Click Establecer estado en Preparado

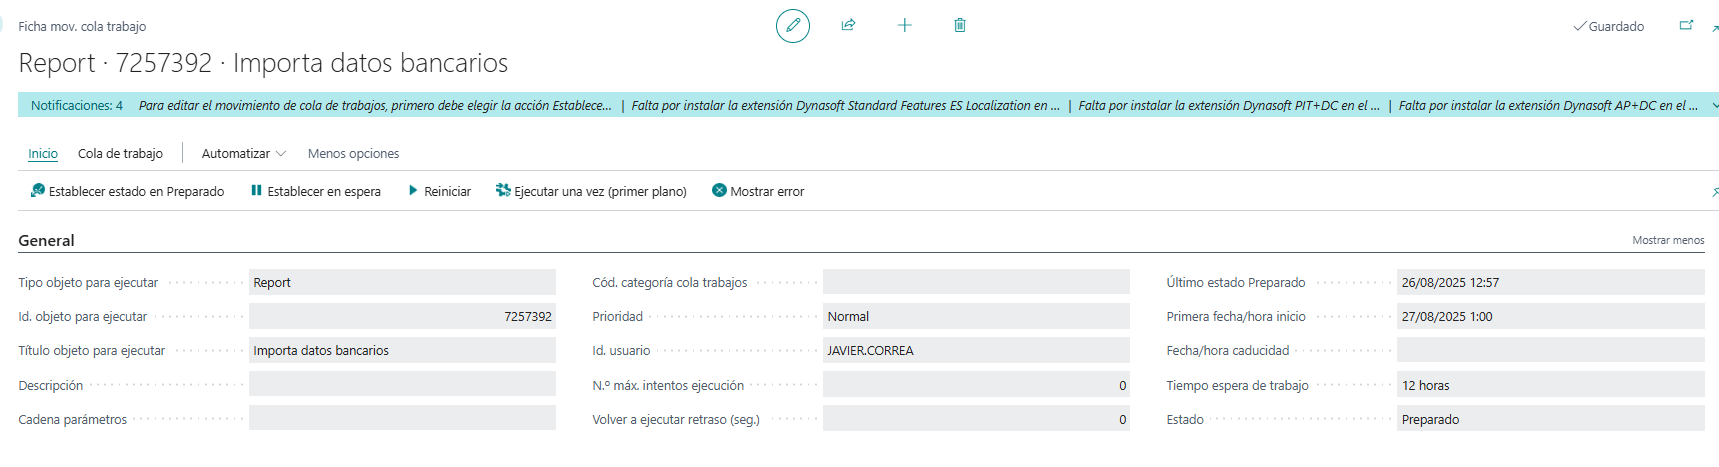click(127, 191)
